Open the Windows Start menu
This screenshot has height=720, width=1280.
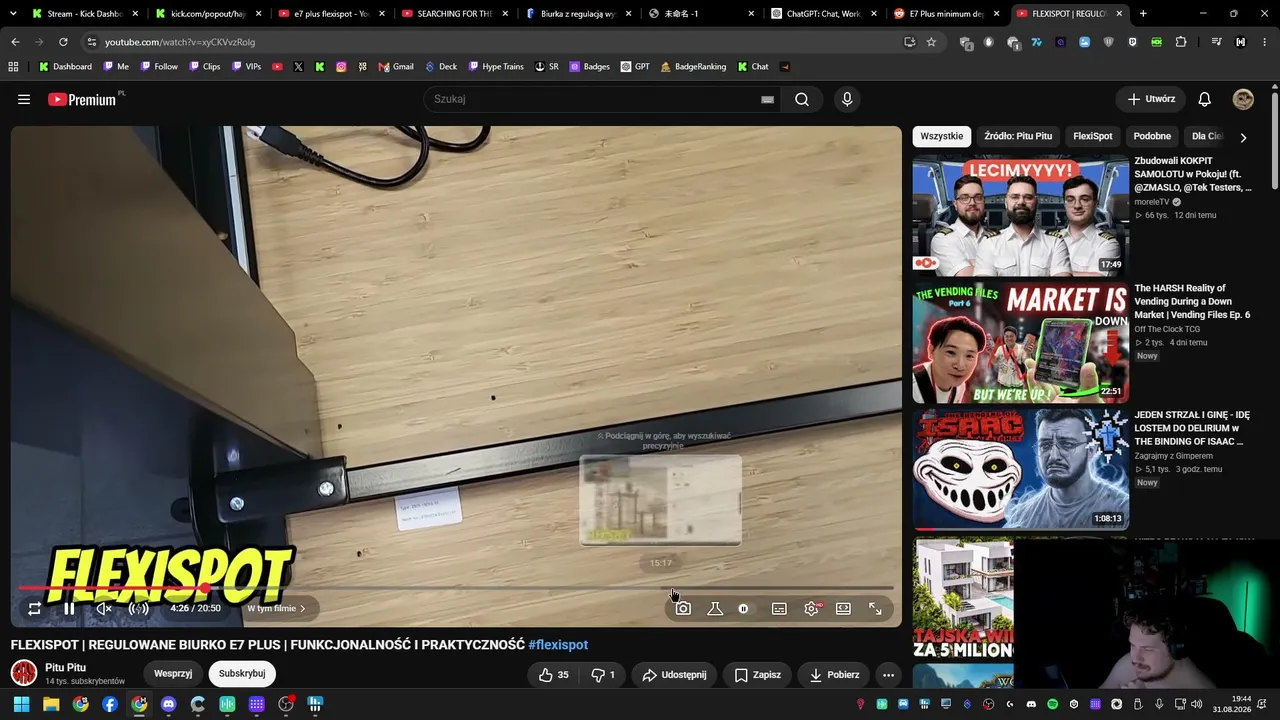22,704
